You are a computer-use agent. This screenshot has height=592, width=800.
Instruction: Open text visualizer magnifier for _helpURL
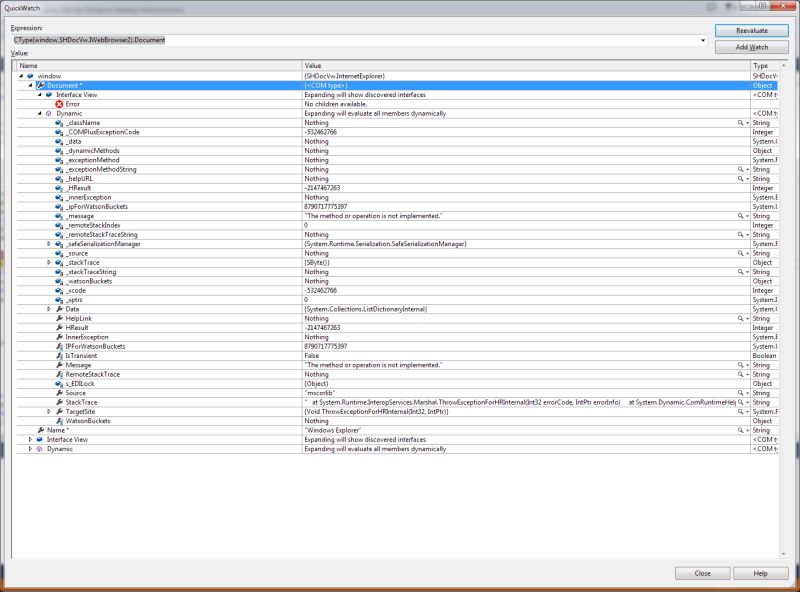(740, 179)
